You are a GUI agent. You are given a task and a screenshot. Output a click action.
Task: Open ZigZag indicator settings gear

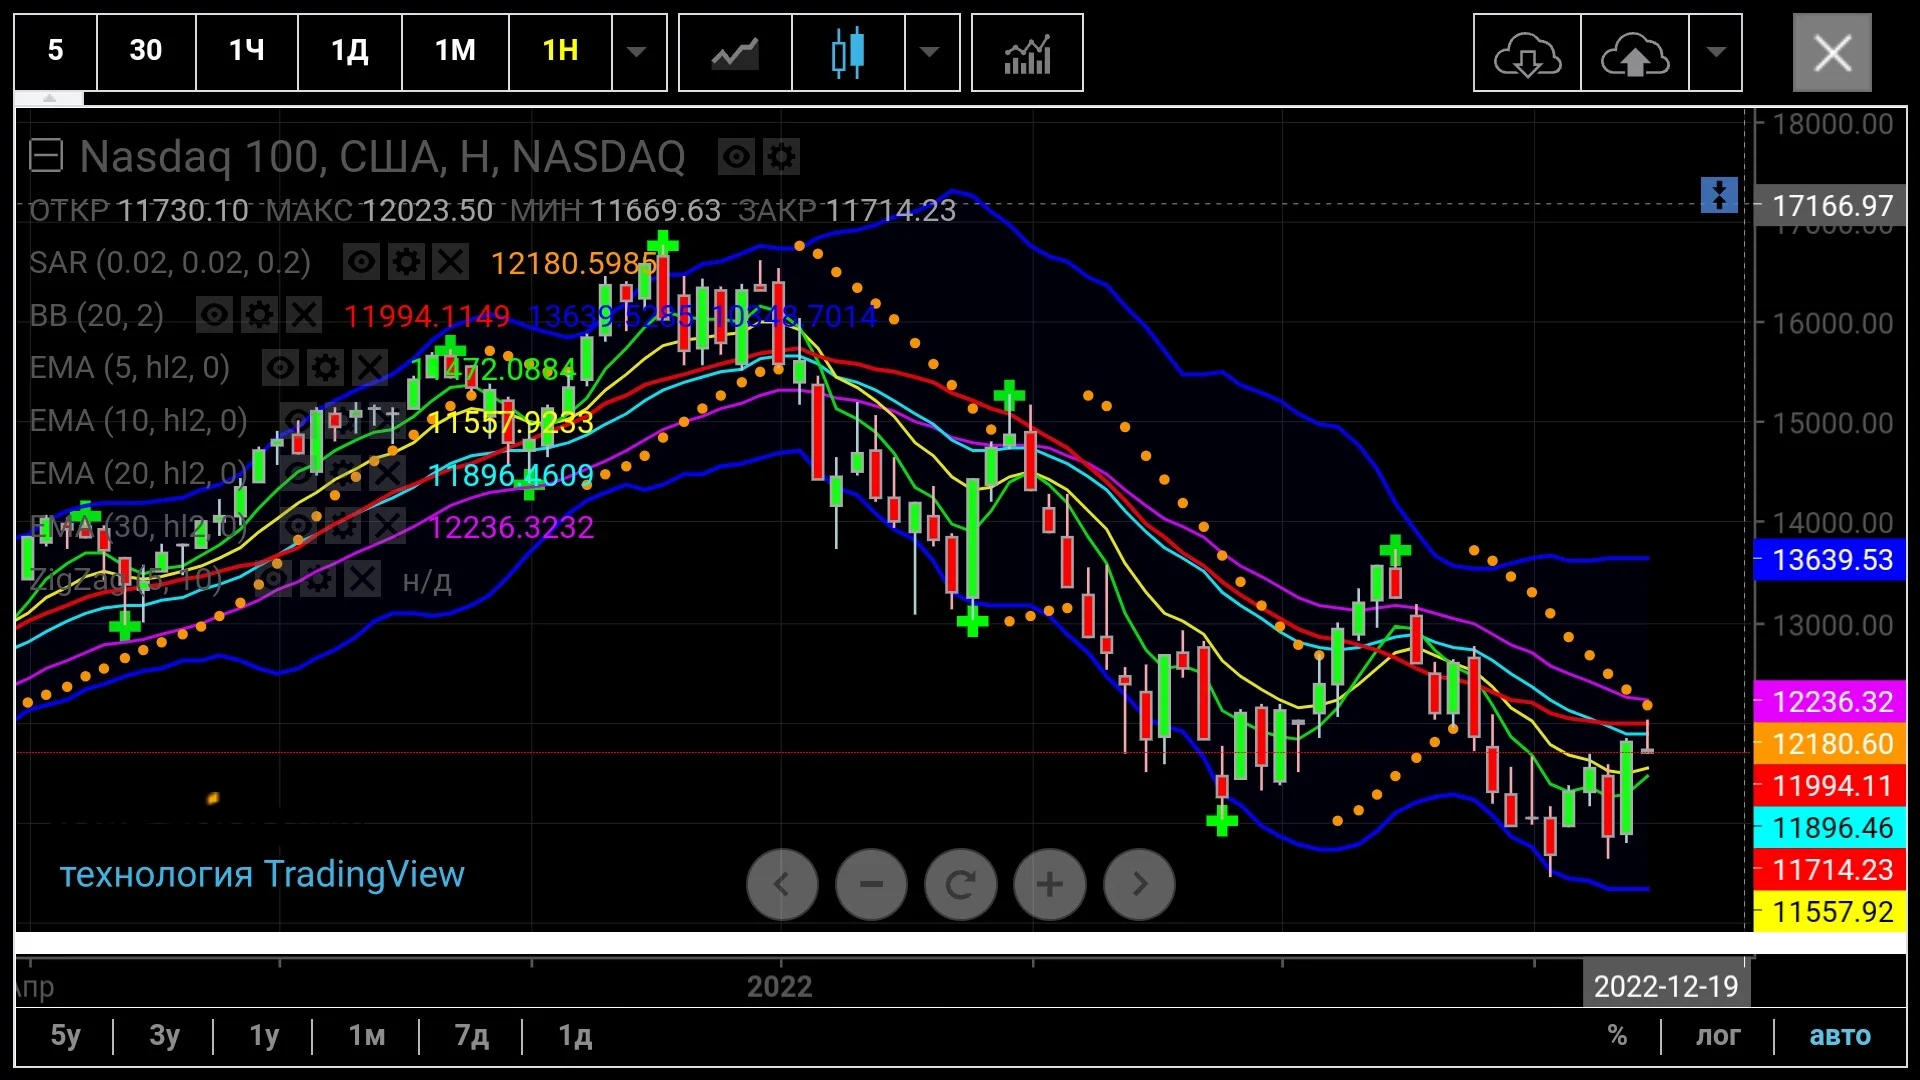coord(318,579)
